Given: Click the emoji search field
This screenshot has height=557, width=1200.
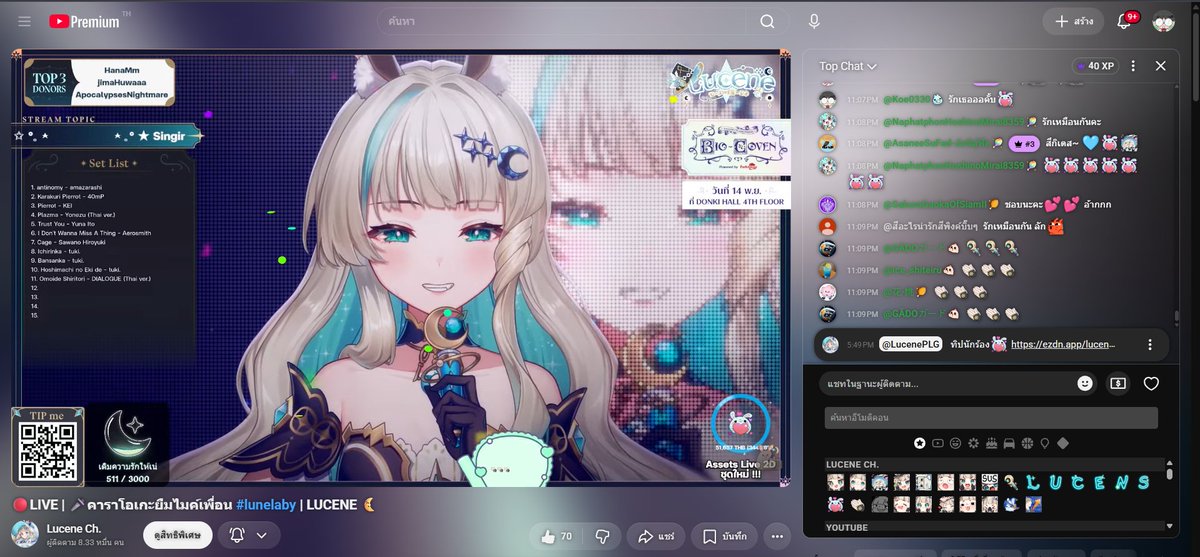Looking at the screenshot, I should tap(991, 418).
